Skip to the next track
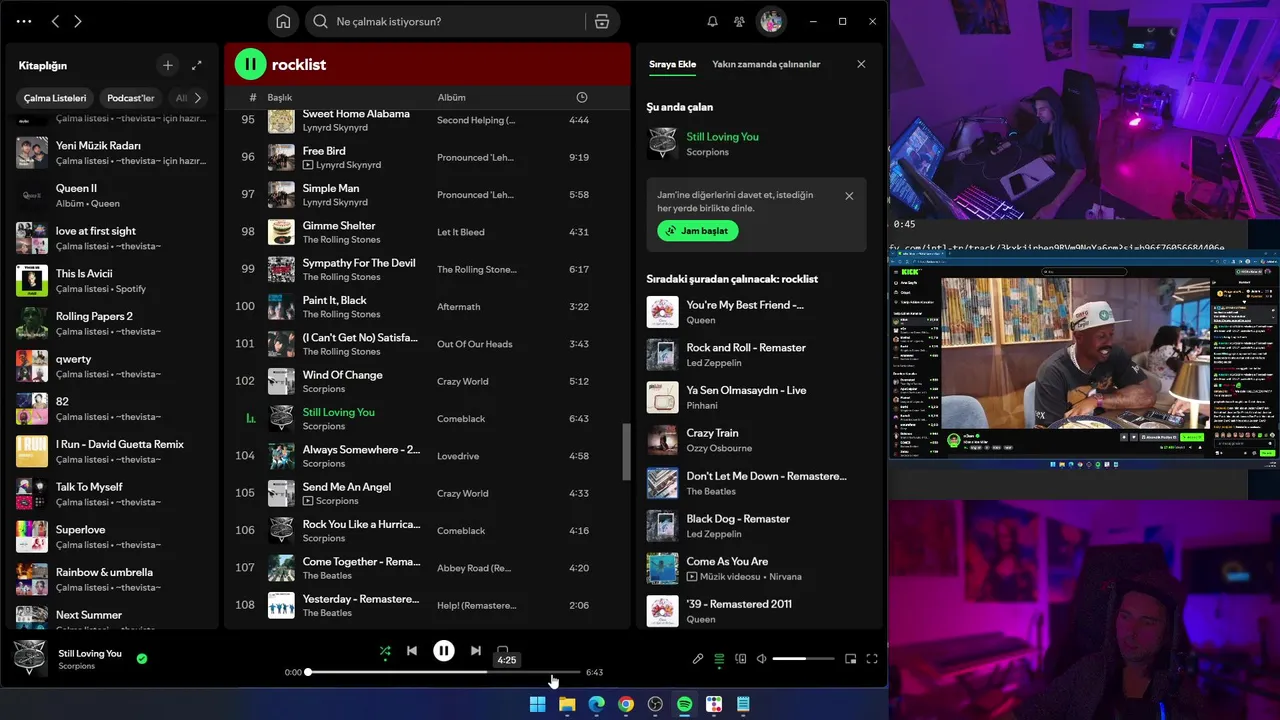Screen dimensions: 1280x720 476,650
